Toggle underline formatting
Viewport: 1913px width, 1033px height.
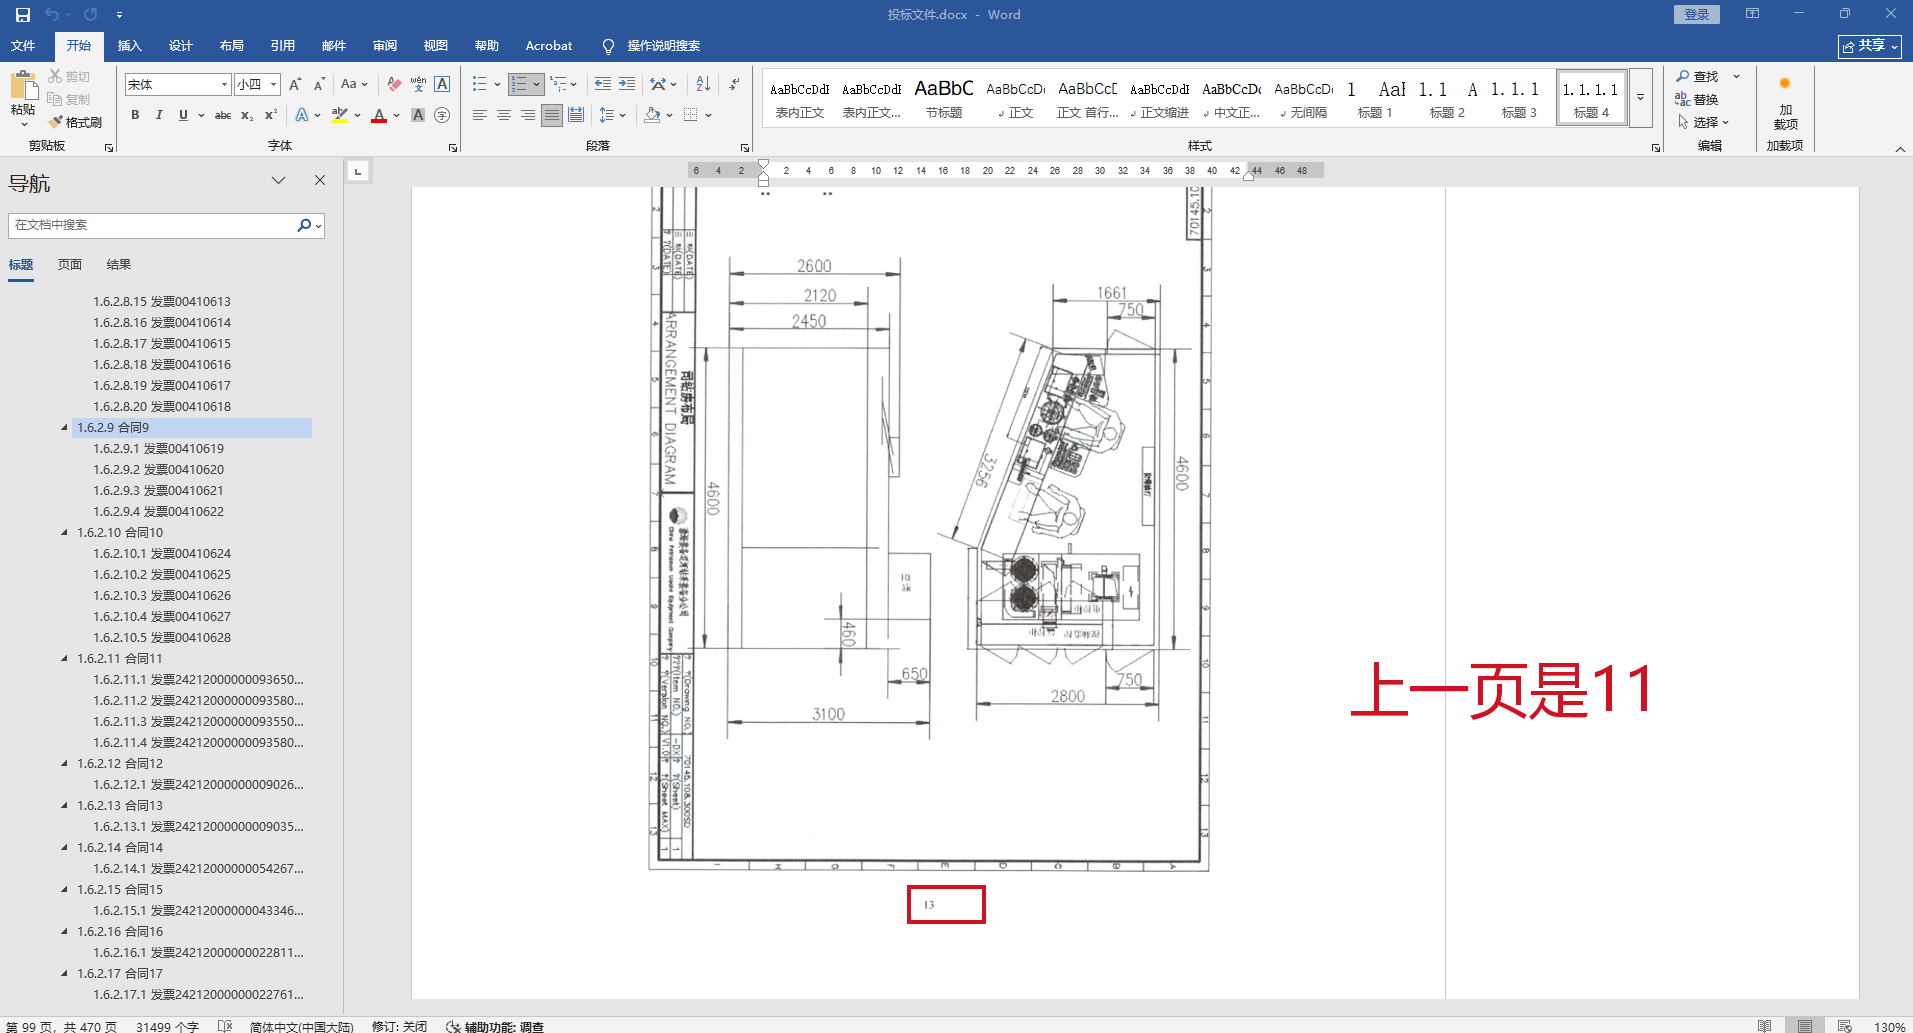(183, 115)
